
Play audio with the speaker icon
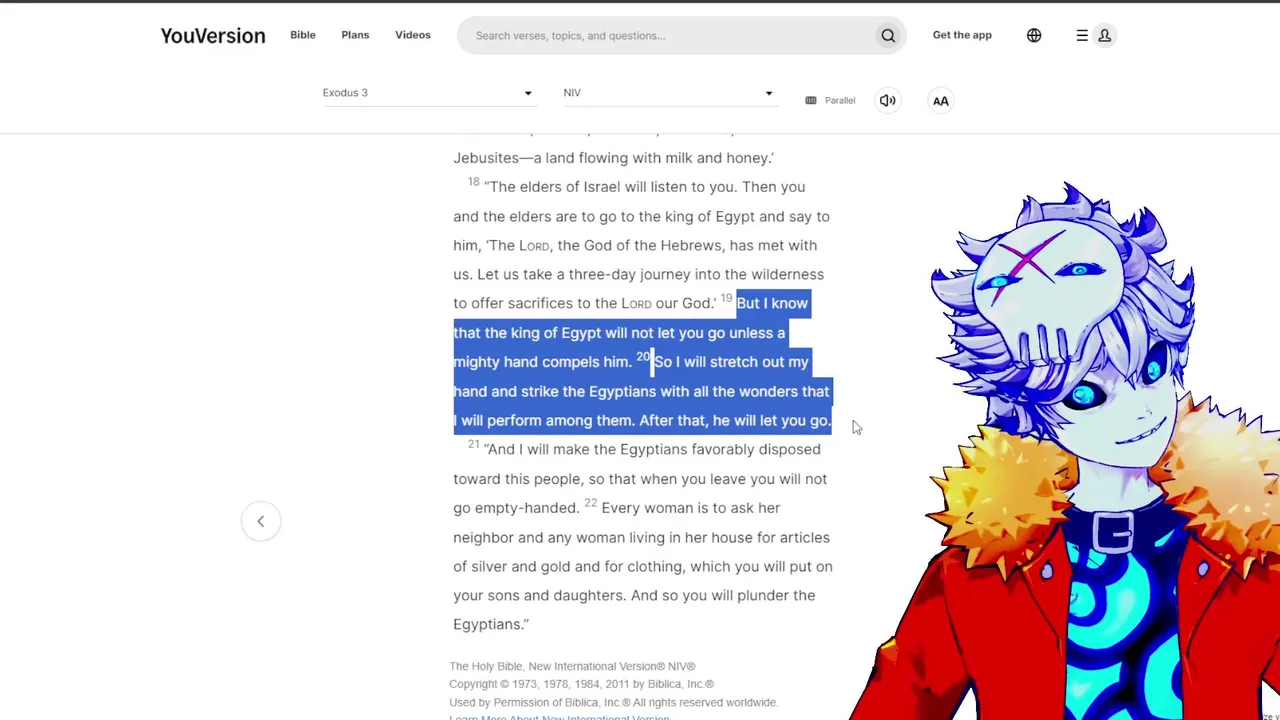[887, 100]
